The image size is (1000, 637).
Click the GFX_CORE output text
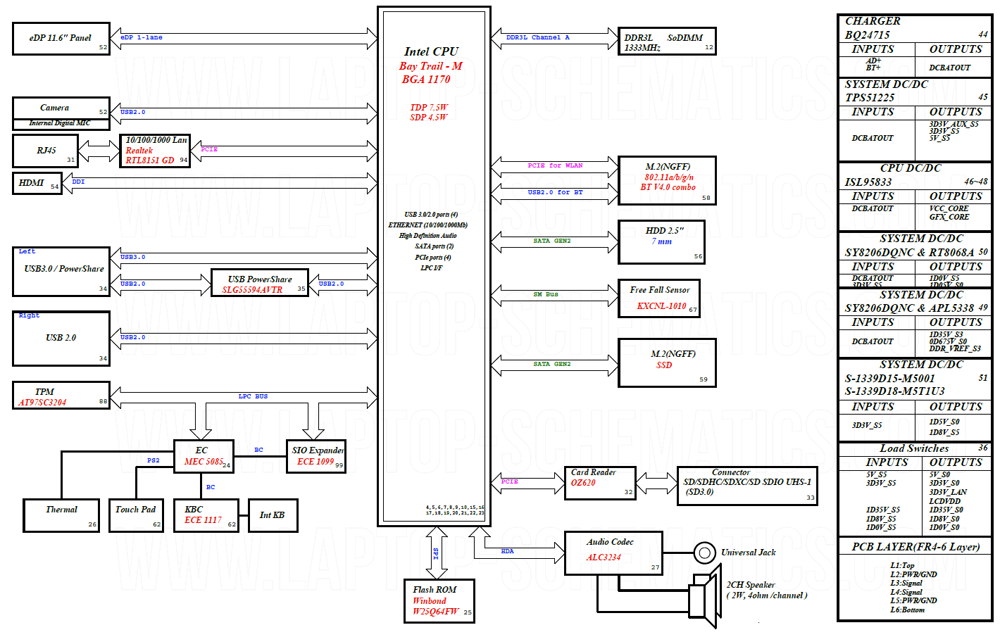pyautogui.click(x=949, y=217)
